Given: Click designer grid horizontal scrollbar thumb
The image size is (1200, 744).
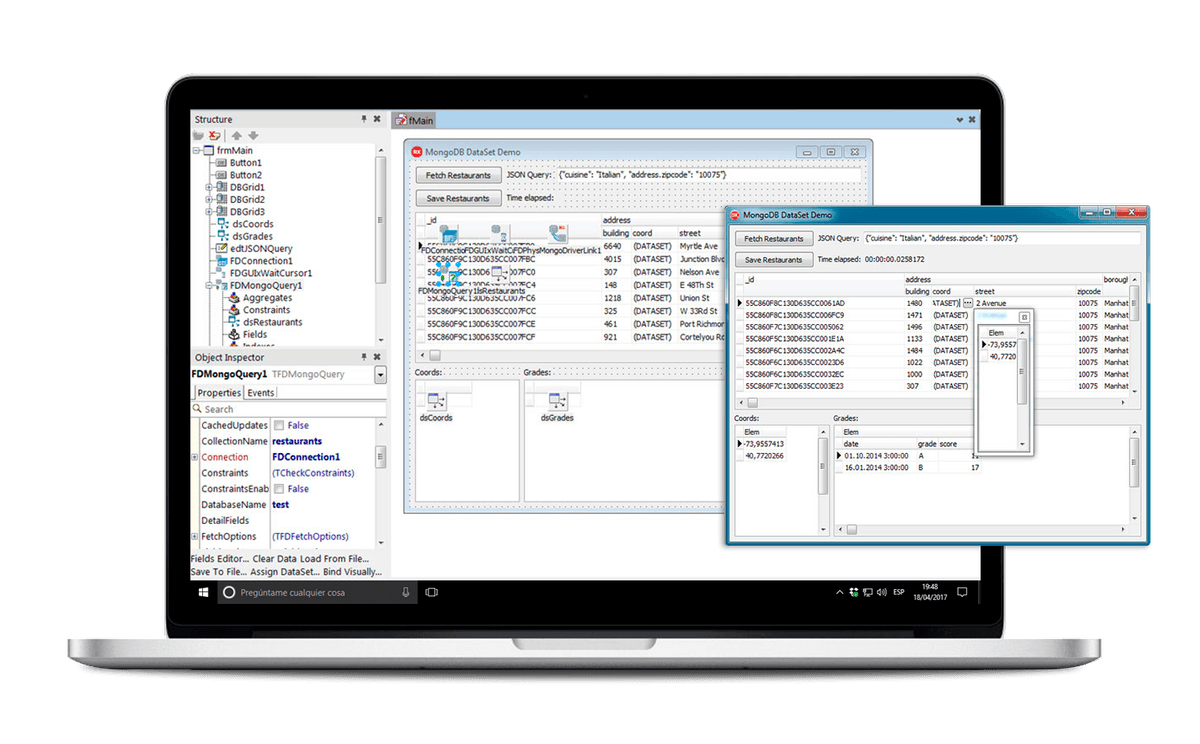Looking at the screenshot, I should coord(435,355).
